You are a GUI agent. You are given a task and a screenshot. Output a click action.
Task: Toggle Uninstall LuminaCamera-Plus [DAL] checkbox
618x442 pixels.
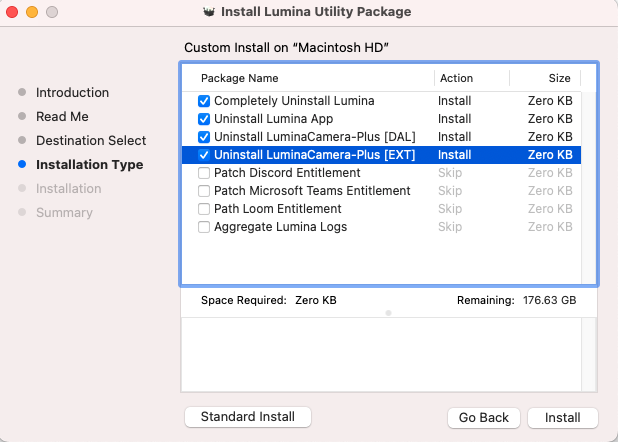pyautogui.click(x=204, y=137)
